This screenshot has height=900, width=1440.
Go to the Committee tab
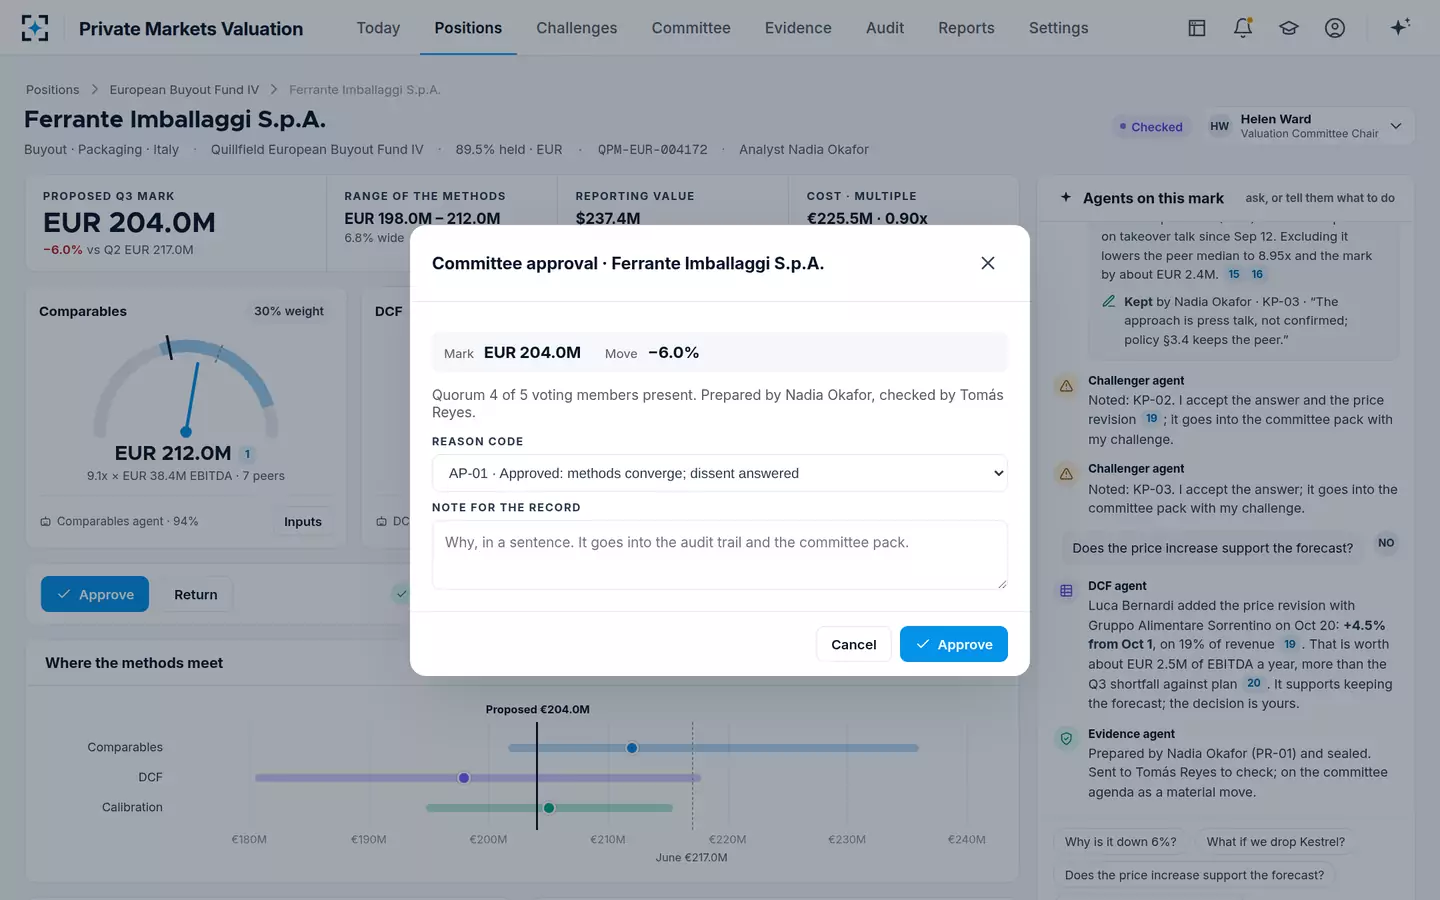click(x=691, y=28)
